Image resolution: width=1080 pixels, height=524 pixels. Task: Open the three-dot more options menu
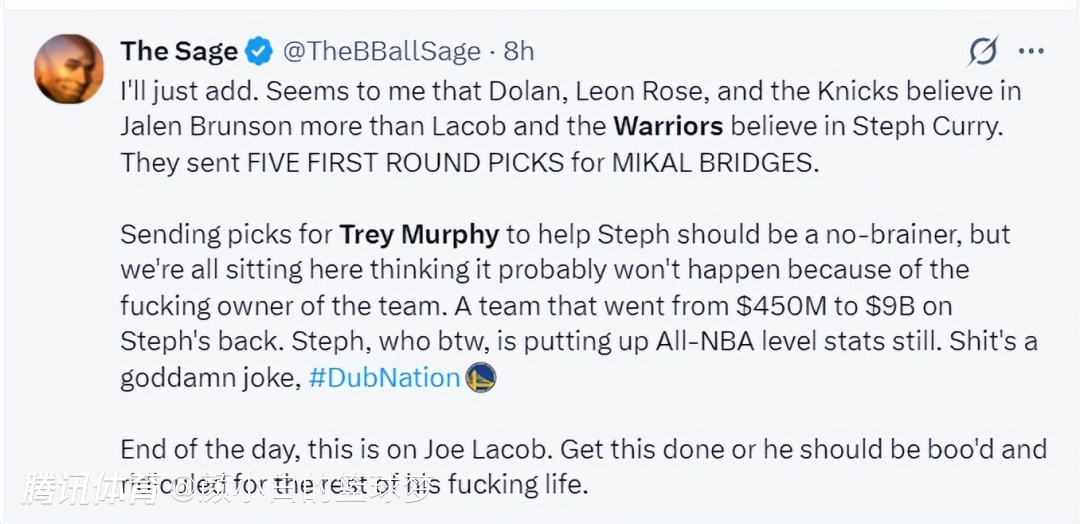pyautogui.click(x=1031, y=51)
